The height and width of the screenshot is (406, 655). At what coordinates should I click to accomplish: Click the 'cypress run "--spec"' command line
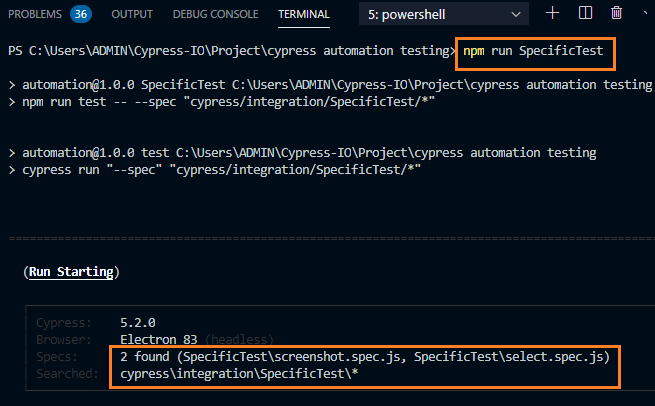click(x=215, y=170)
